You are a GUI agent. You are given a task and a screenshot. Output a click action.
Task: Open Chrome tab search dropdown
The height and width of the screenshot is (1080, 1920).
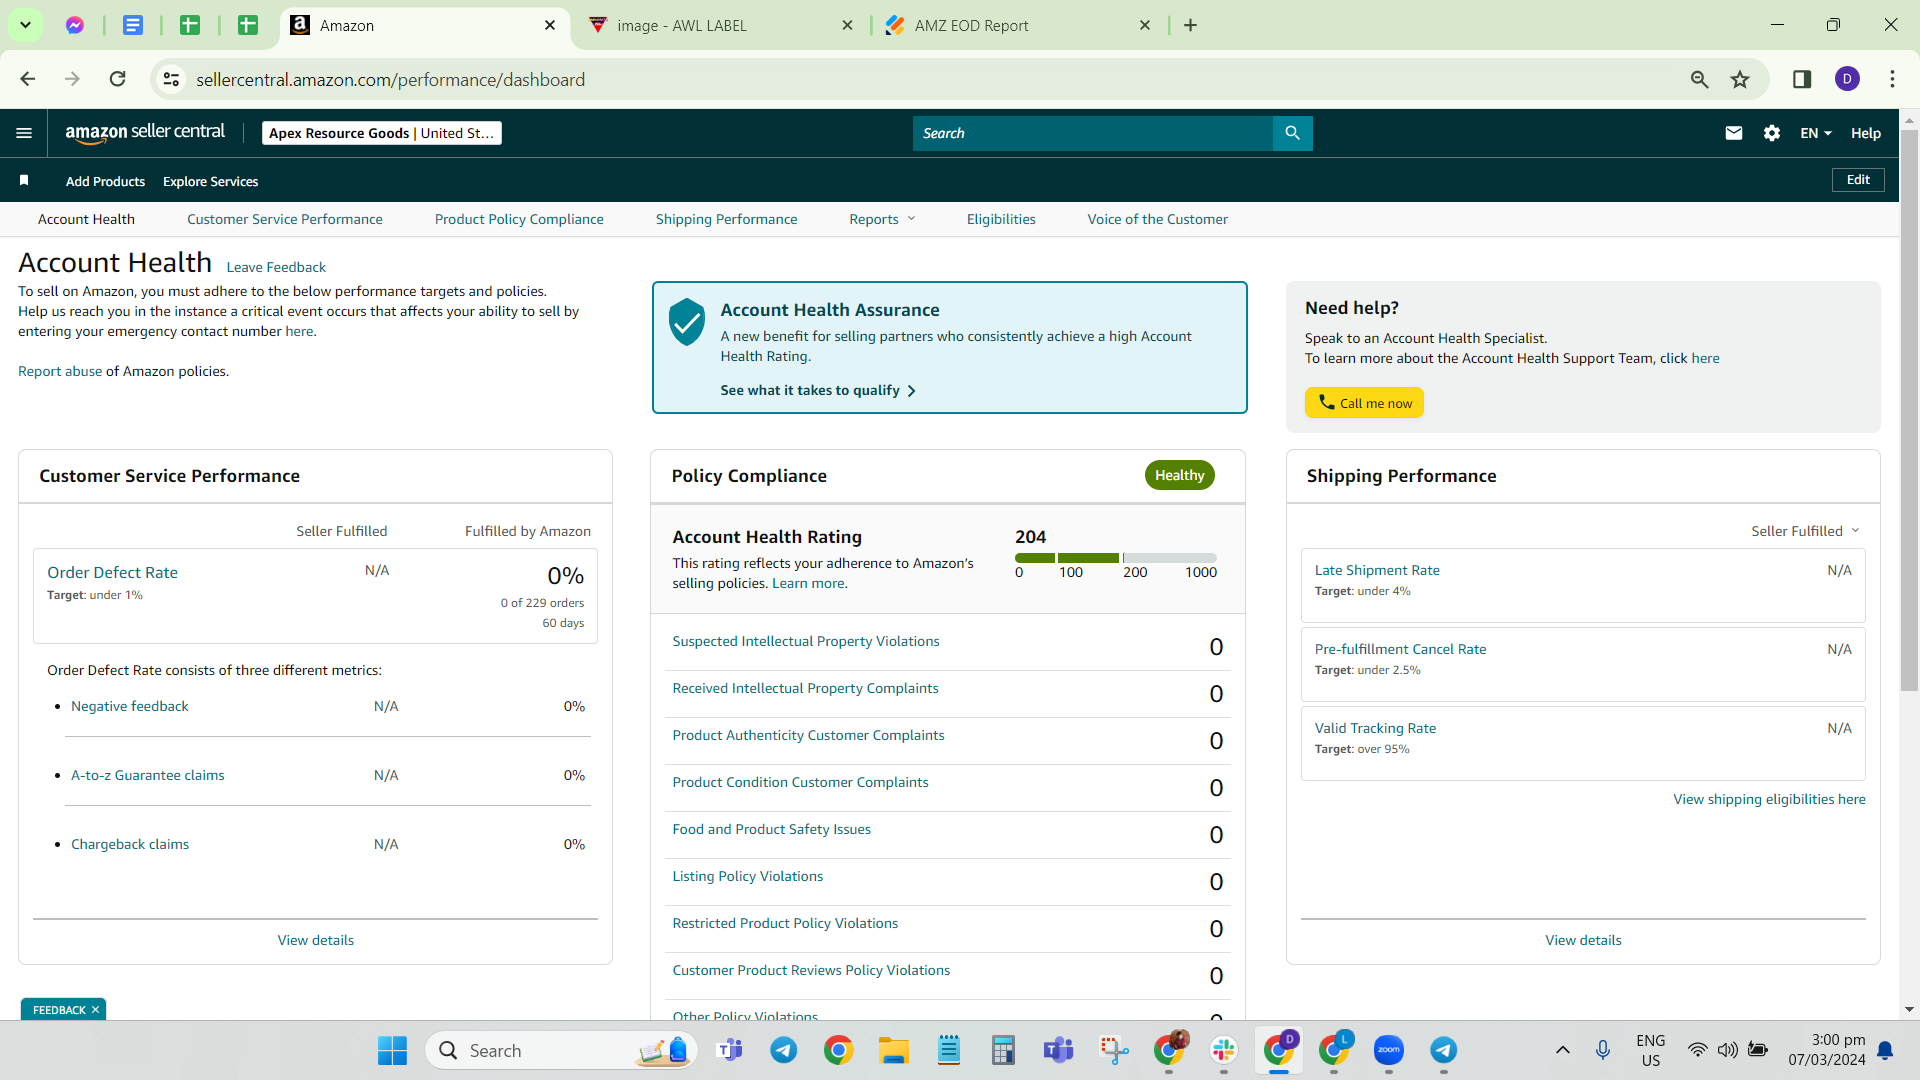[25, 25]
